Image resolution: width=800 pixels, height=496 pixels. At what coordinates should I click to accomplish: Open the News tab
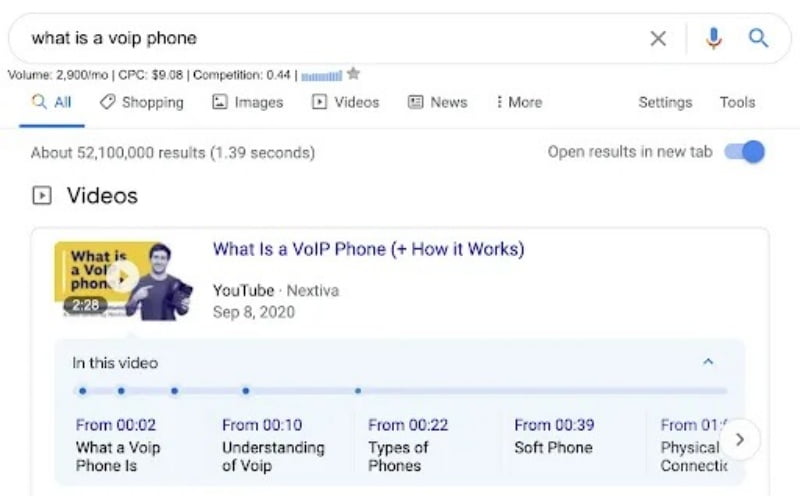coord(438,102)
